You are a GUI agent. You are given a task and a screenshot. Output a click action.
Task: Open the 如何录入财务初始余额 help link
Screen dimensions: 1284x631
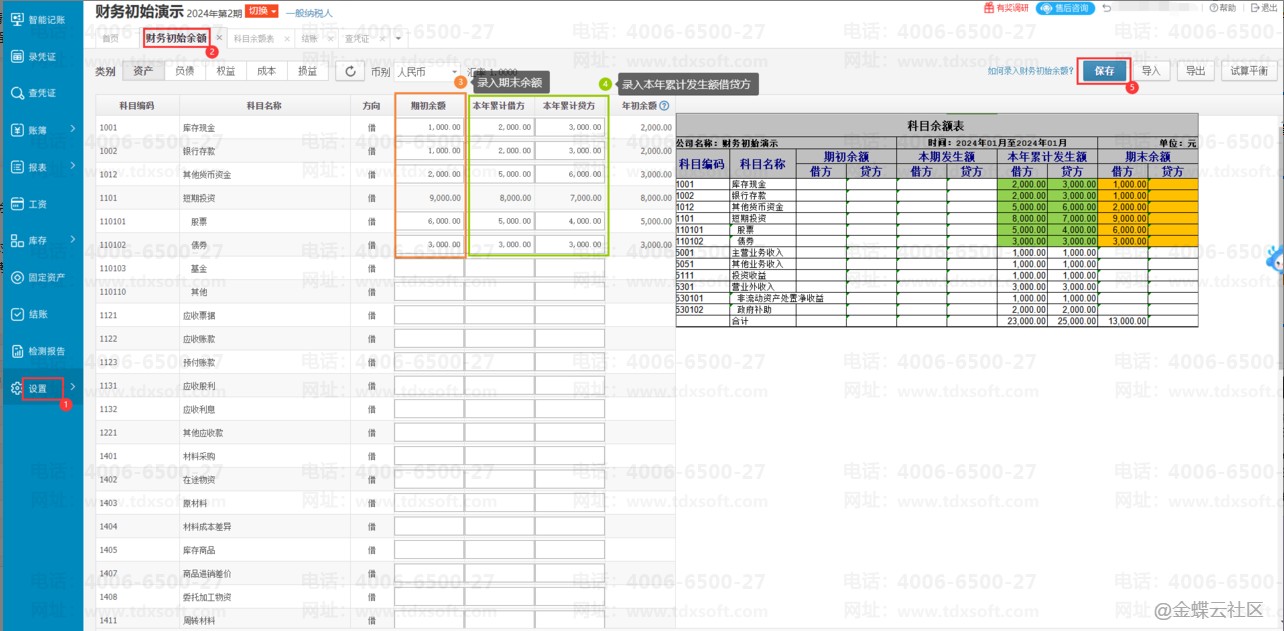pos(1030,72)
